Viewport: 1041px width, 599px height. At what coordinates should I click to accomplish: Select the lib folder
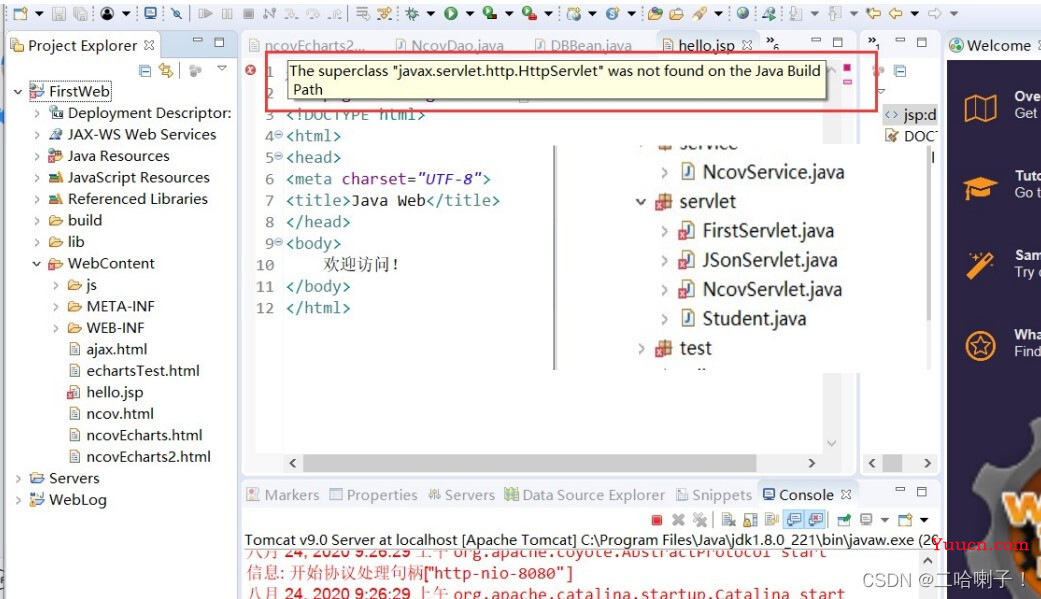(x=66, y=242)
